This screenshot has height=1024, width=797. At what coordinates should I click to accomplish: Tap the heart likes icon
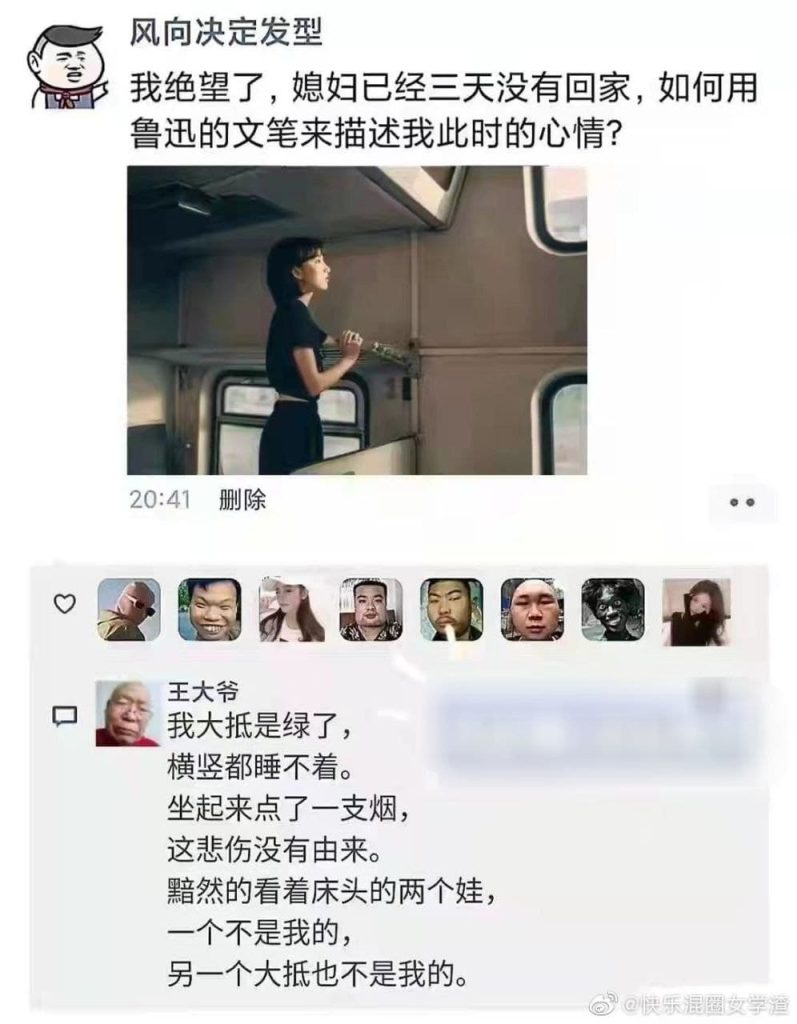point(64,603)
